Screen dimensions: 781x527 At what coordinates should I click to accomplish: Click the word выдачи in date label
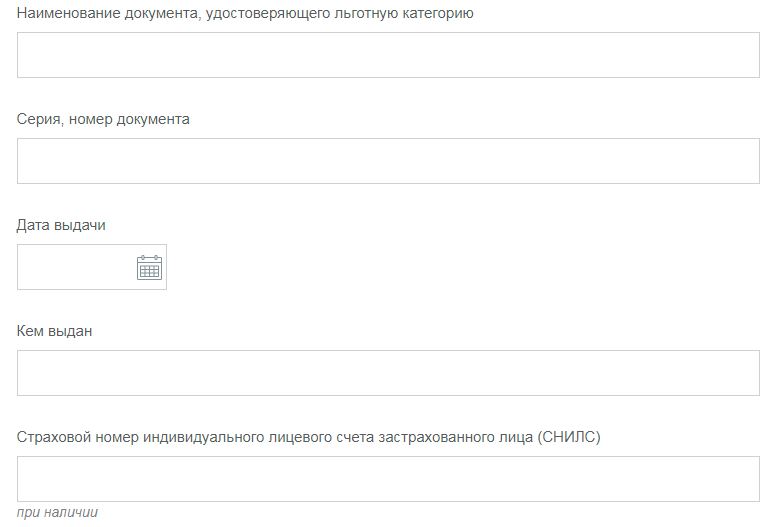click(x=80, y=226)
